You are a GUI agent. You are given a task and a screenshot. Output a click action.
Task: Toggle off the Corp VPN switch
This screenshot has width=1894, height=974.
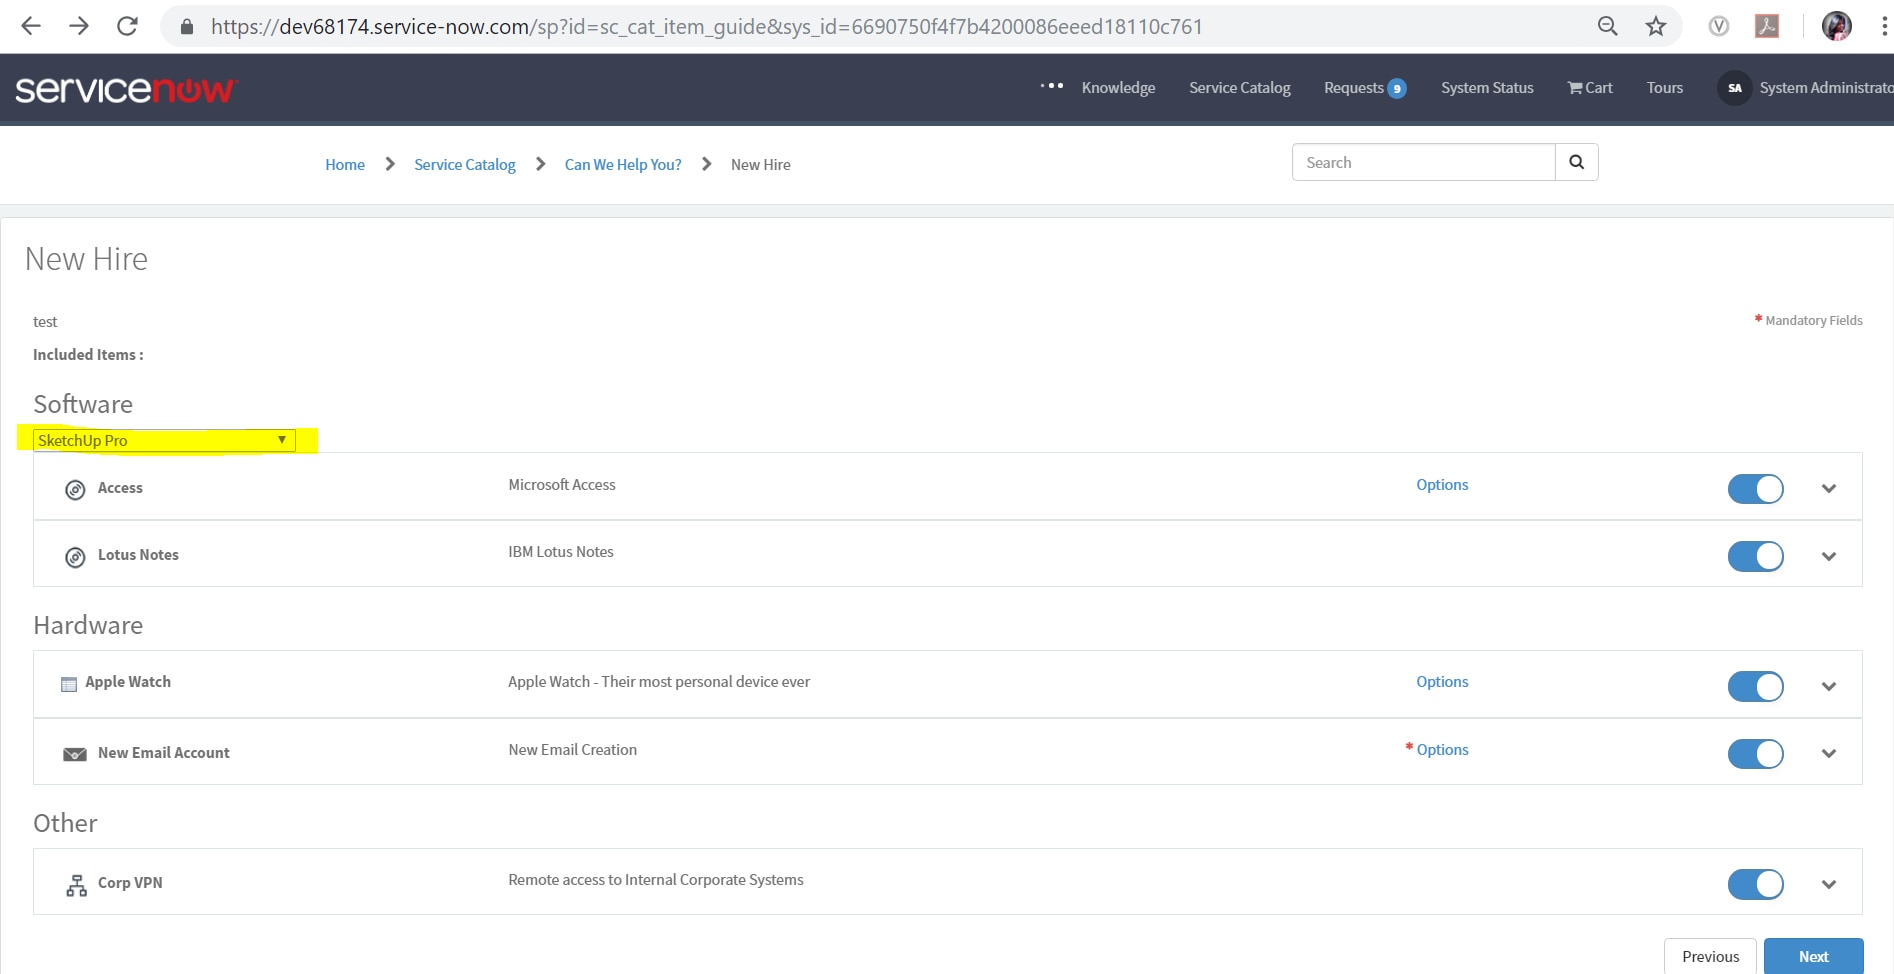pyautogui.click(x=1756, y=884)
